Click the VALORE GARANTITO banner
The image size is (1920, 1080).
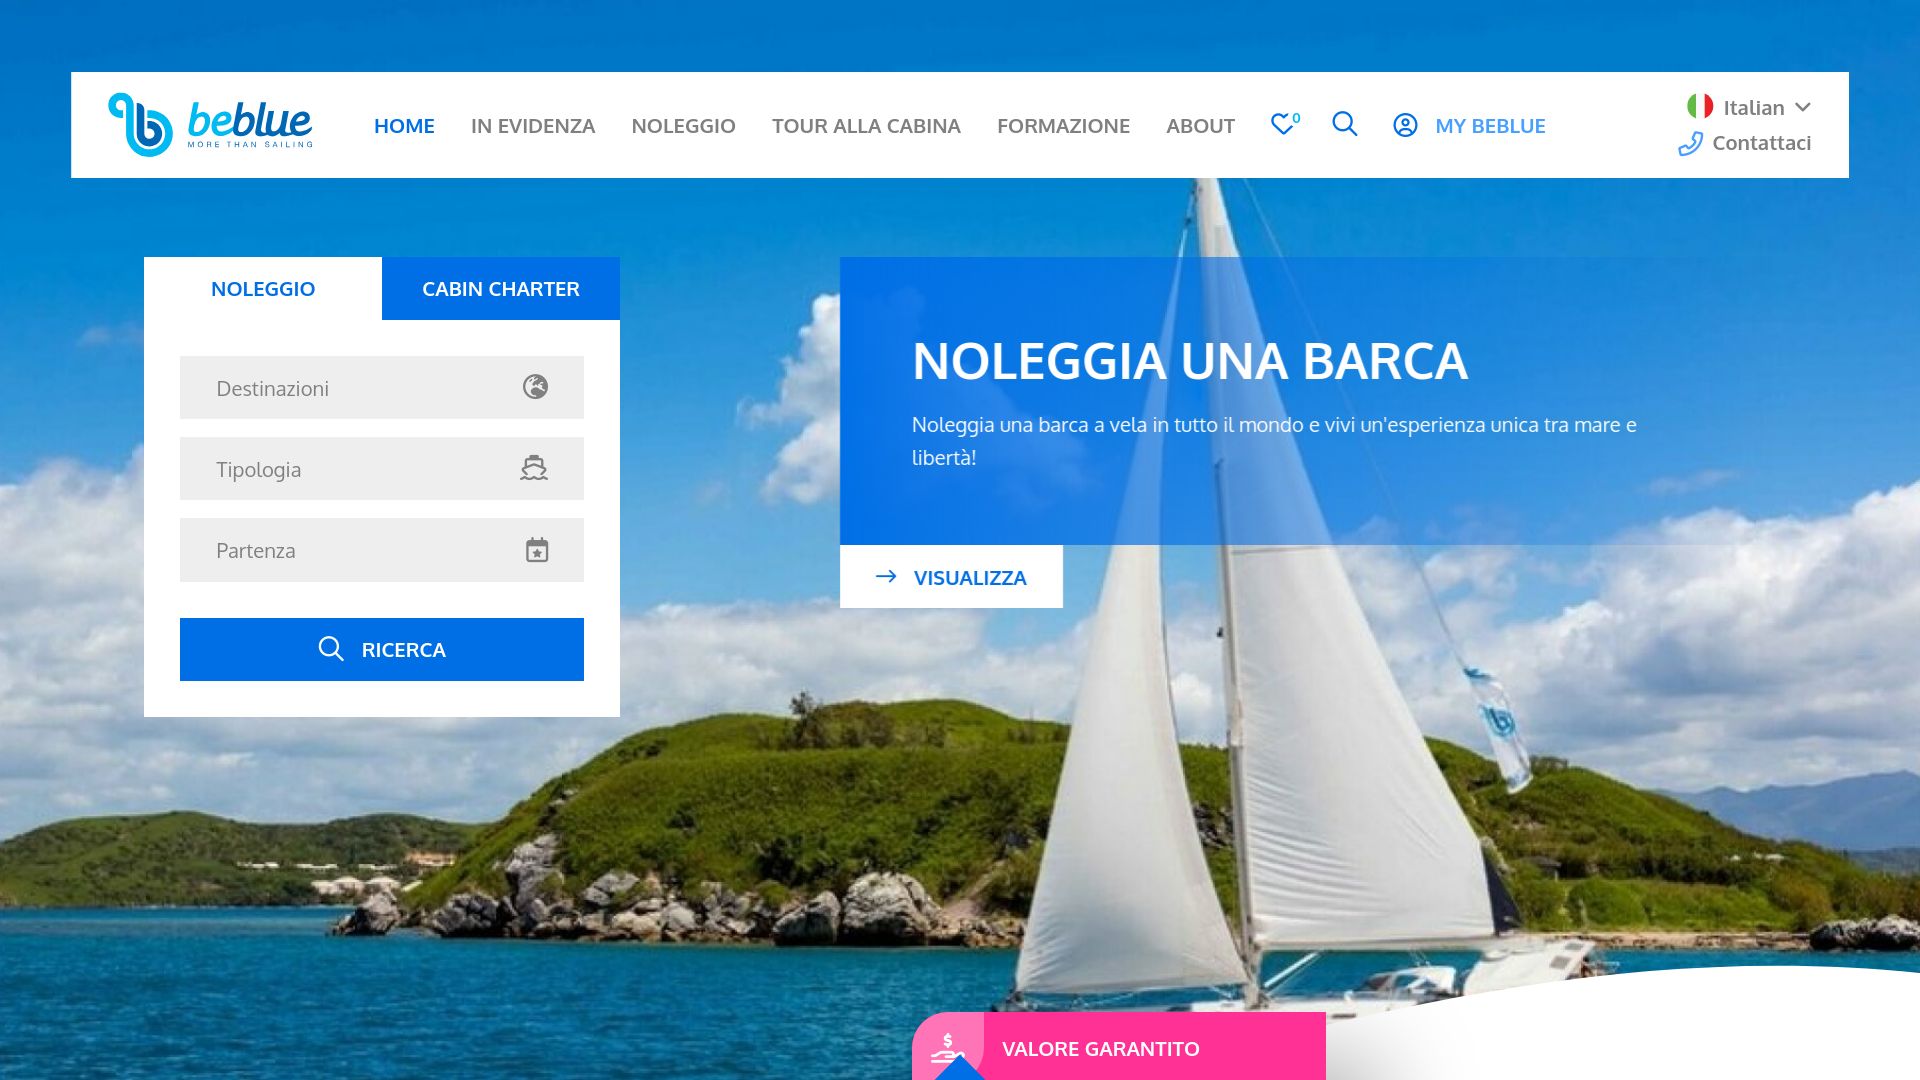tap(1119, 1047)
